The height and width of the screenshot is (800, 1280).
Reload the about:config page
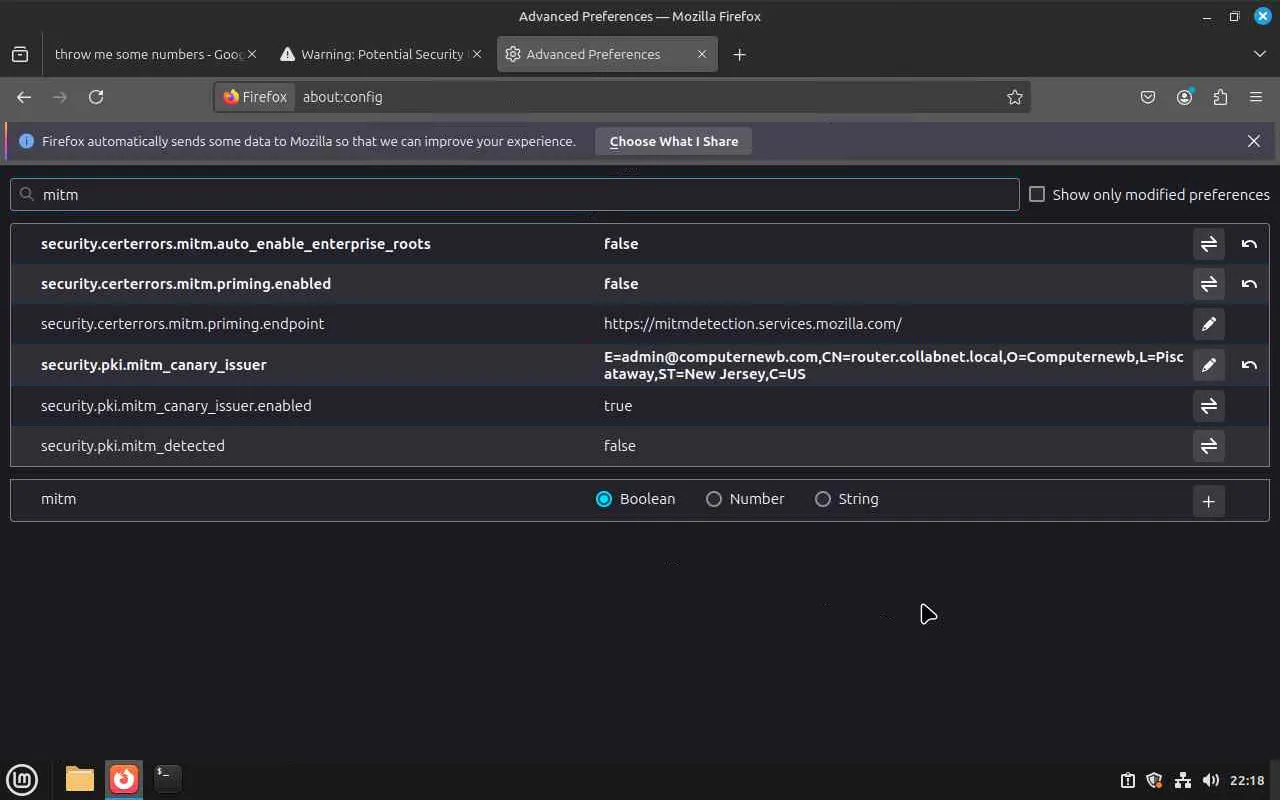[96, 97]
